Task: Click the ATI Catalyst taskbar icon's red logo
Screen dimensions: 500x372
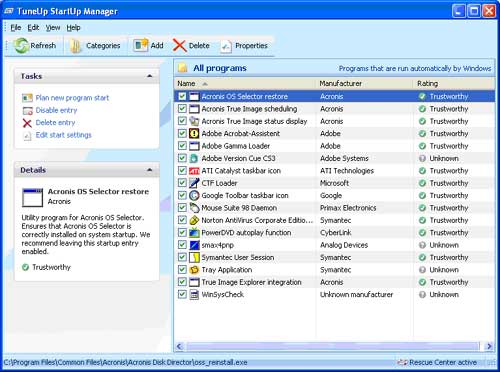Action: tap(194, 171)
